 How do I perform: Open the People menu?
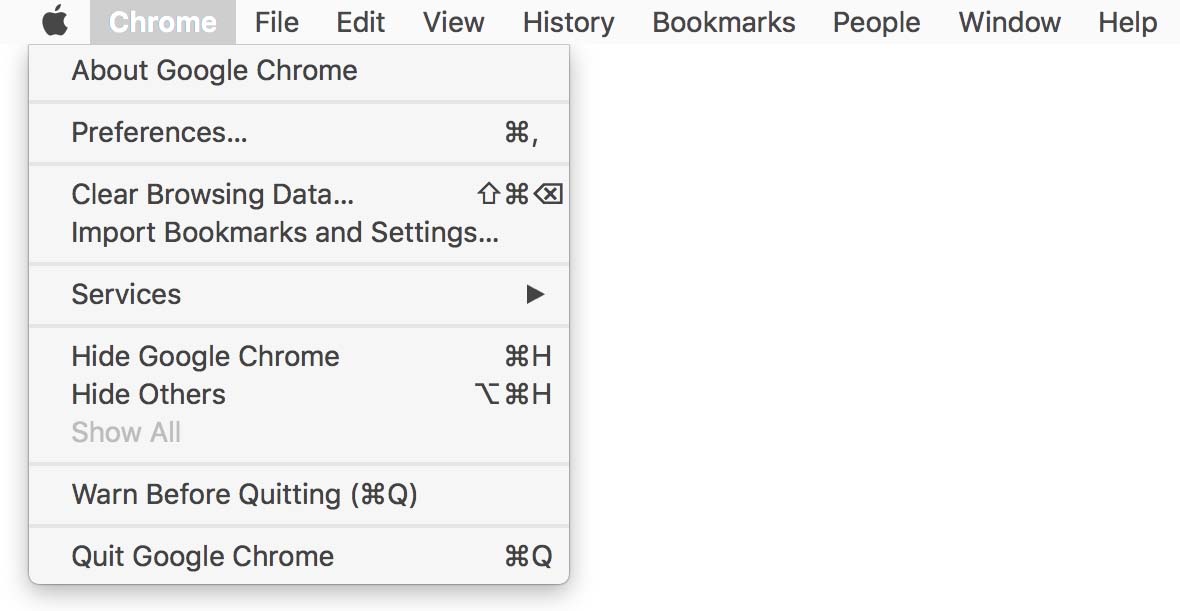pos(876,21)
